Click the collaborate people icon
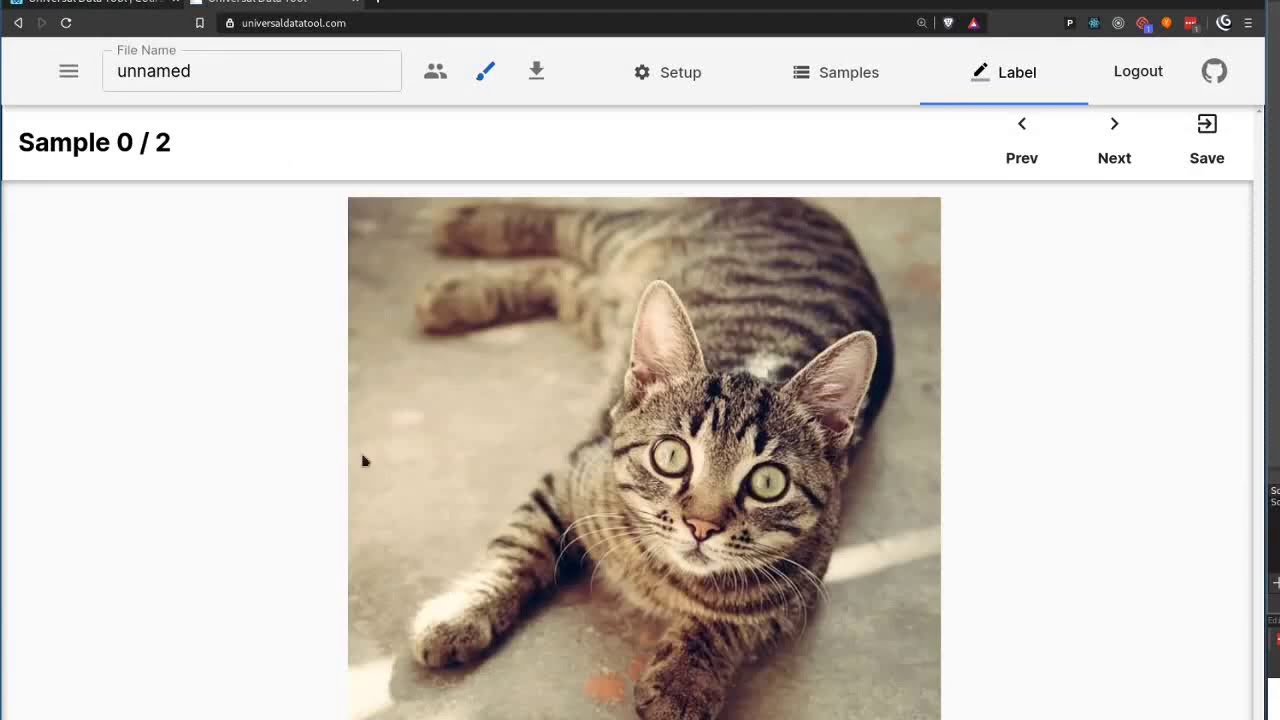1280x720 pixels. (435, 71)
